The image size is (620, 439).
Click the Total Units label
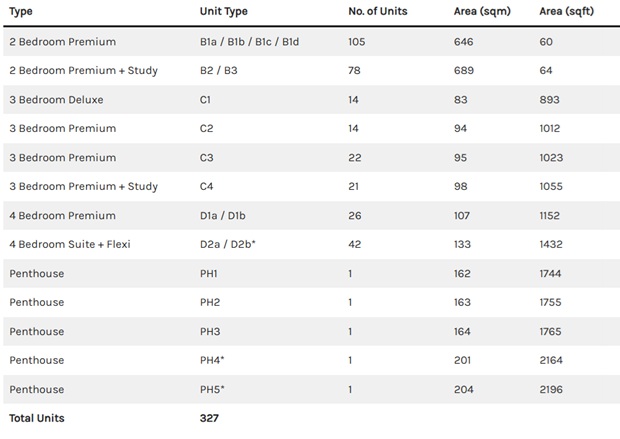[x=36, y=418]
